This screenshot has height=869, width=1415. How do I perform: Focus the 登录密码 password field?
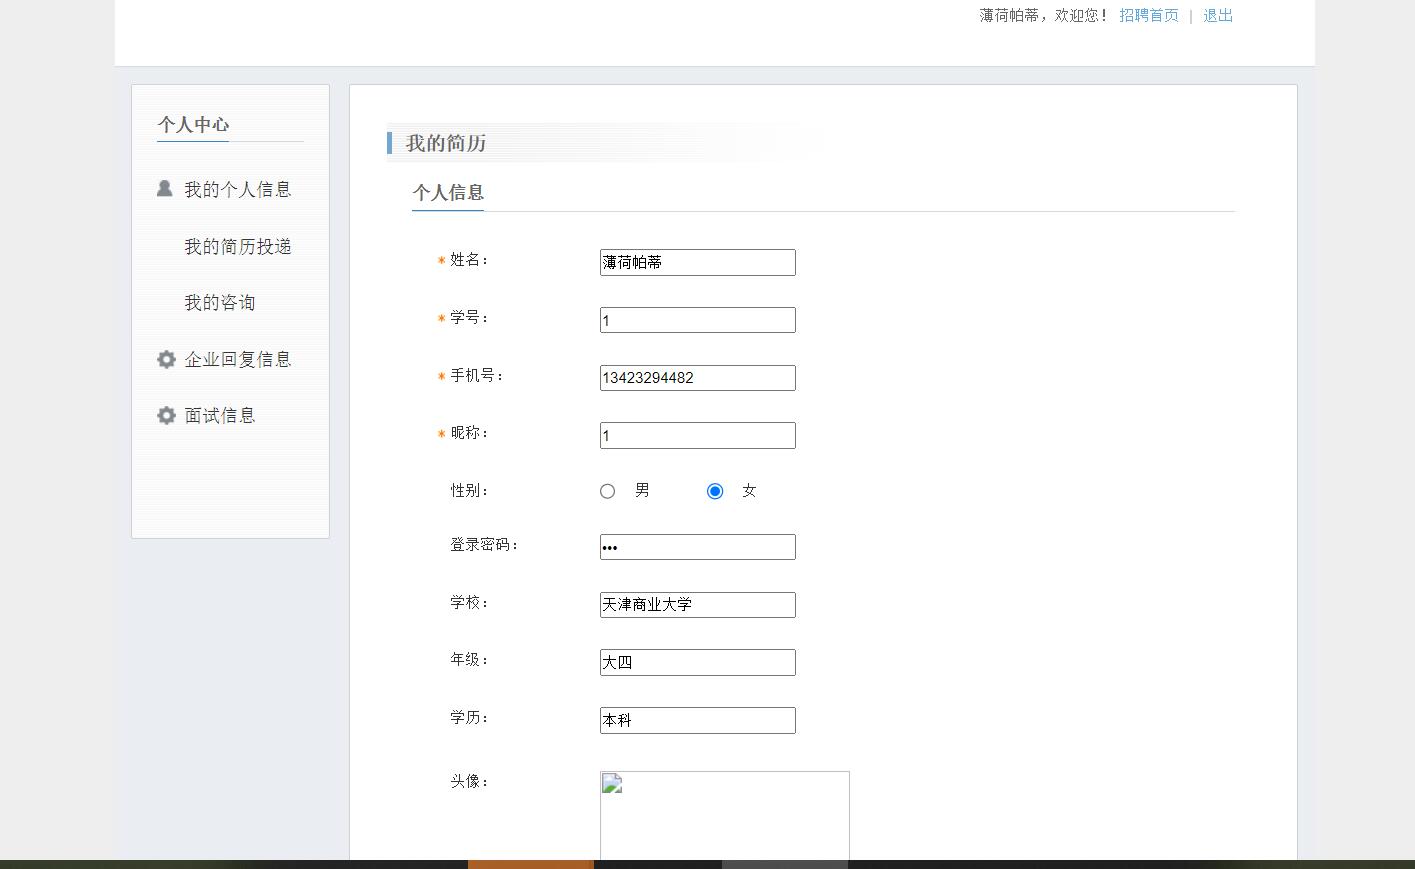tap(698, 547)
